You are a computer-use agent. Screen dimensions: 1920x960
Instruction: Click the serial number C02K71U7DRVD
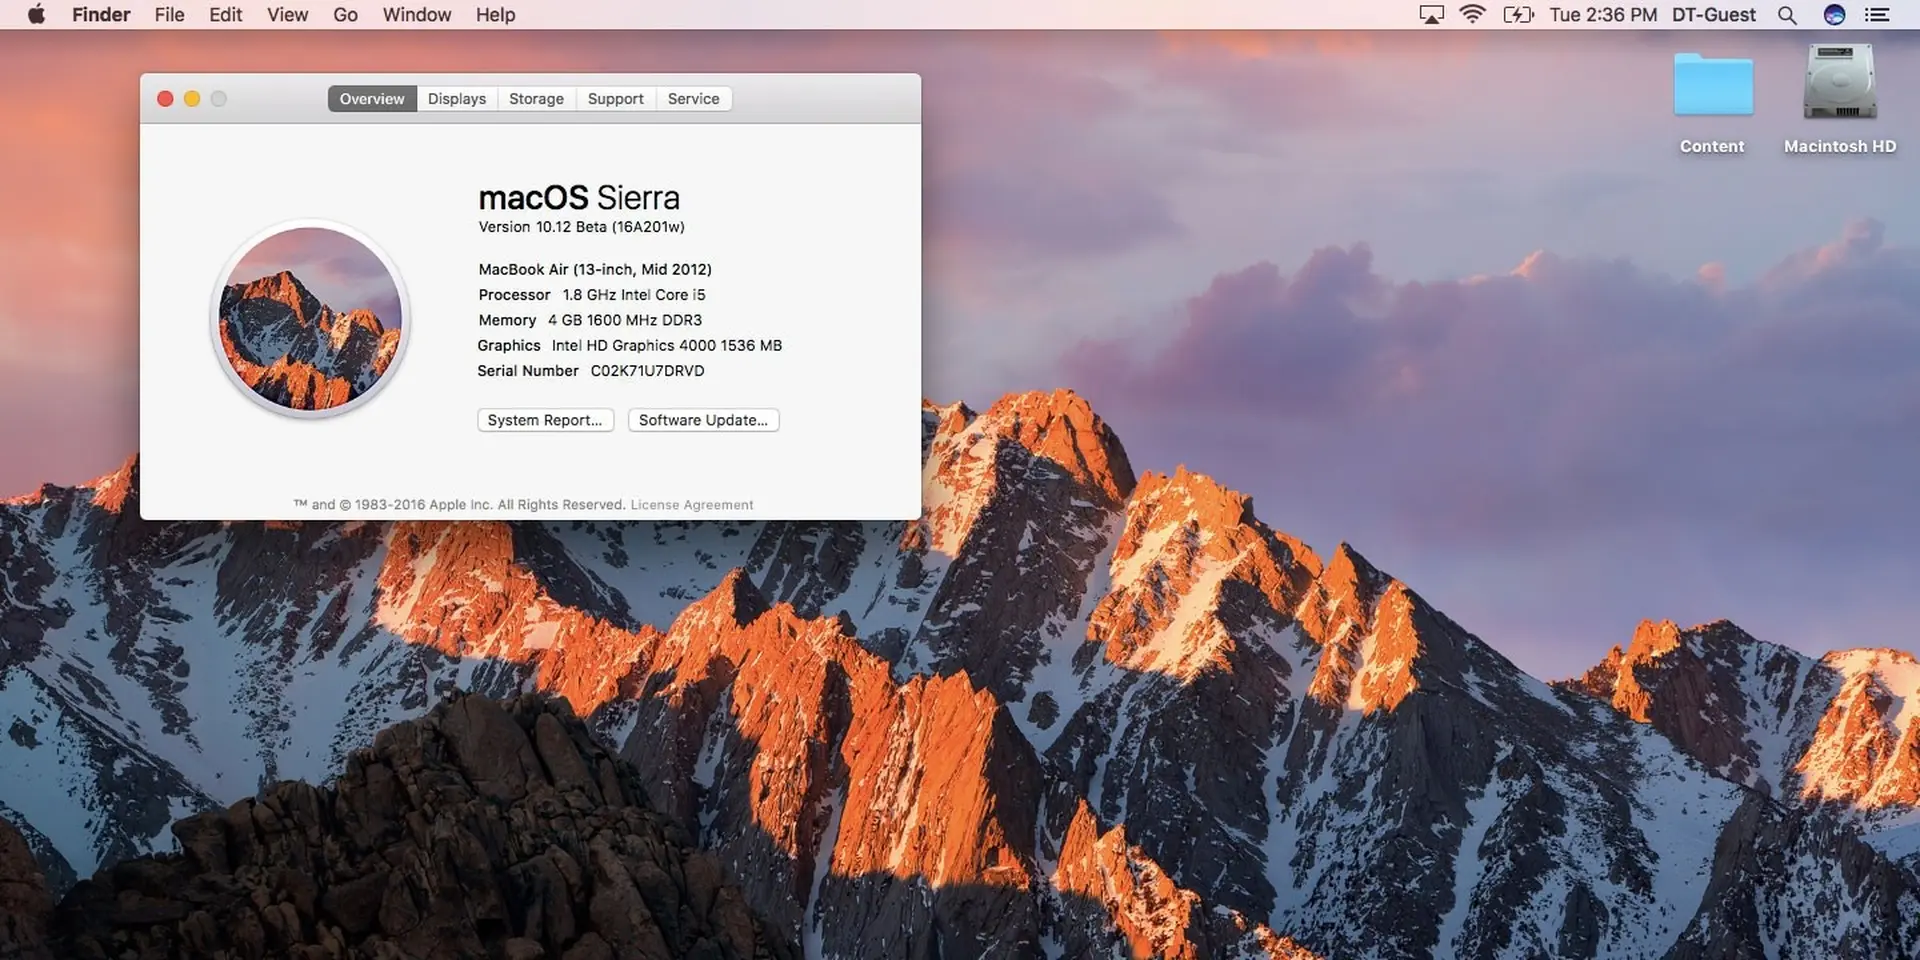click(647, 371)
